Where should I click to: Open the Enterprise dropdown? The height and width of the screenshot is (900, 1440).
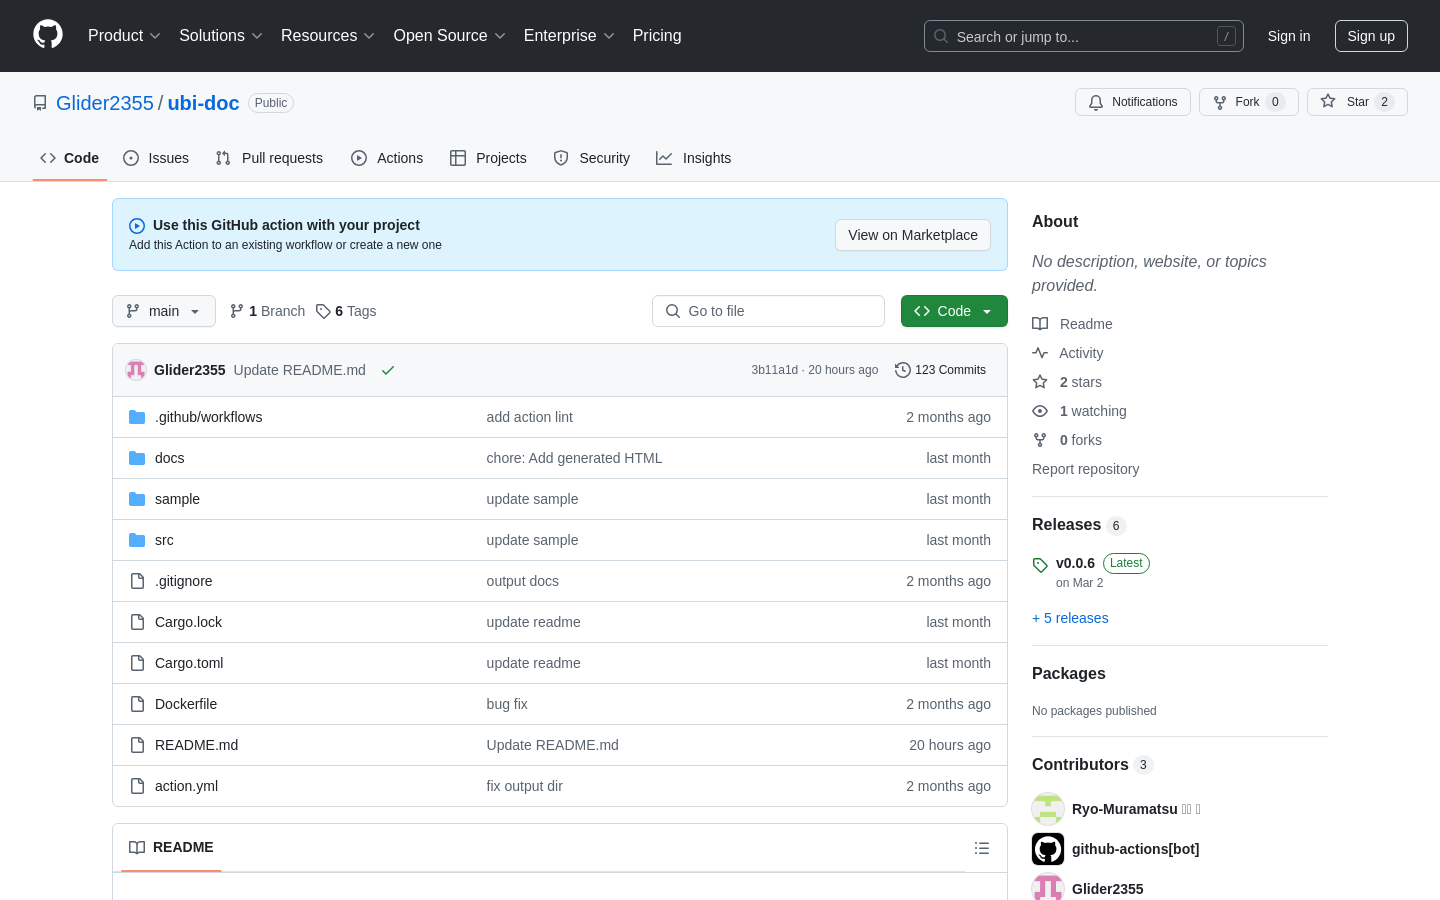569,36
